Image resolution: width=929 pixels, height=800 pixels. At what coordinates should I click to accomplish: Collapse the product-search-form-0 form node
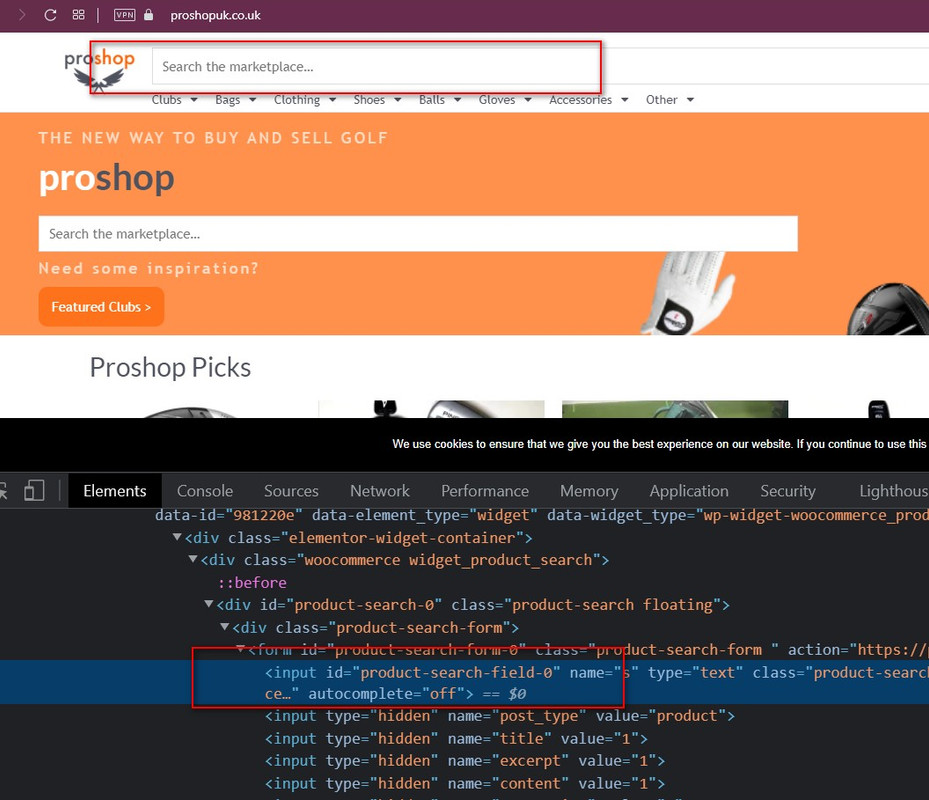241,649
